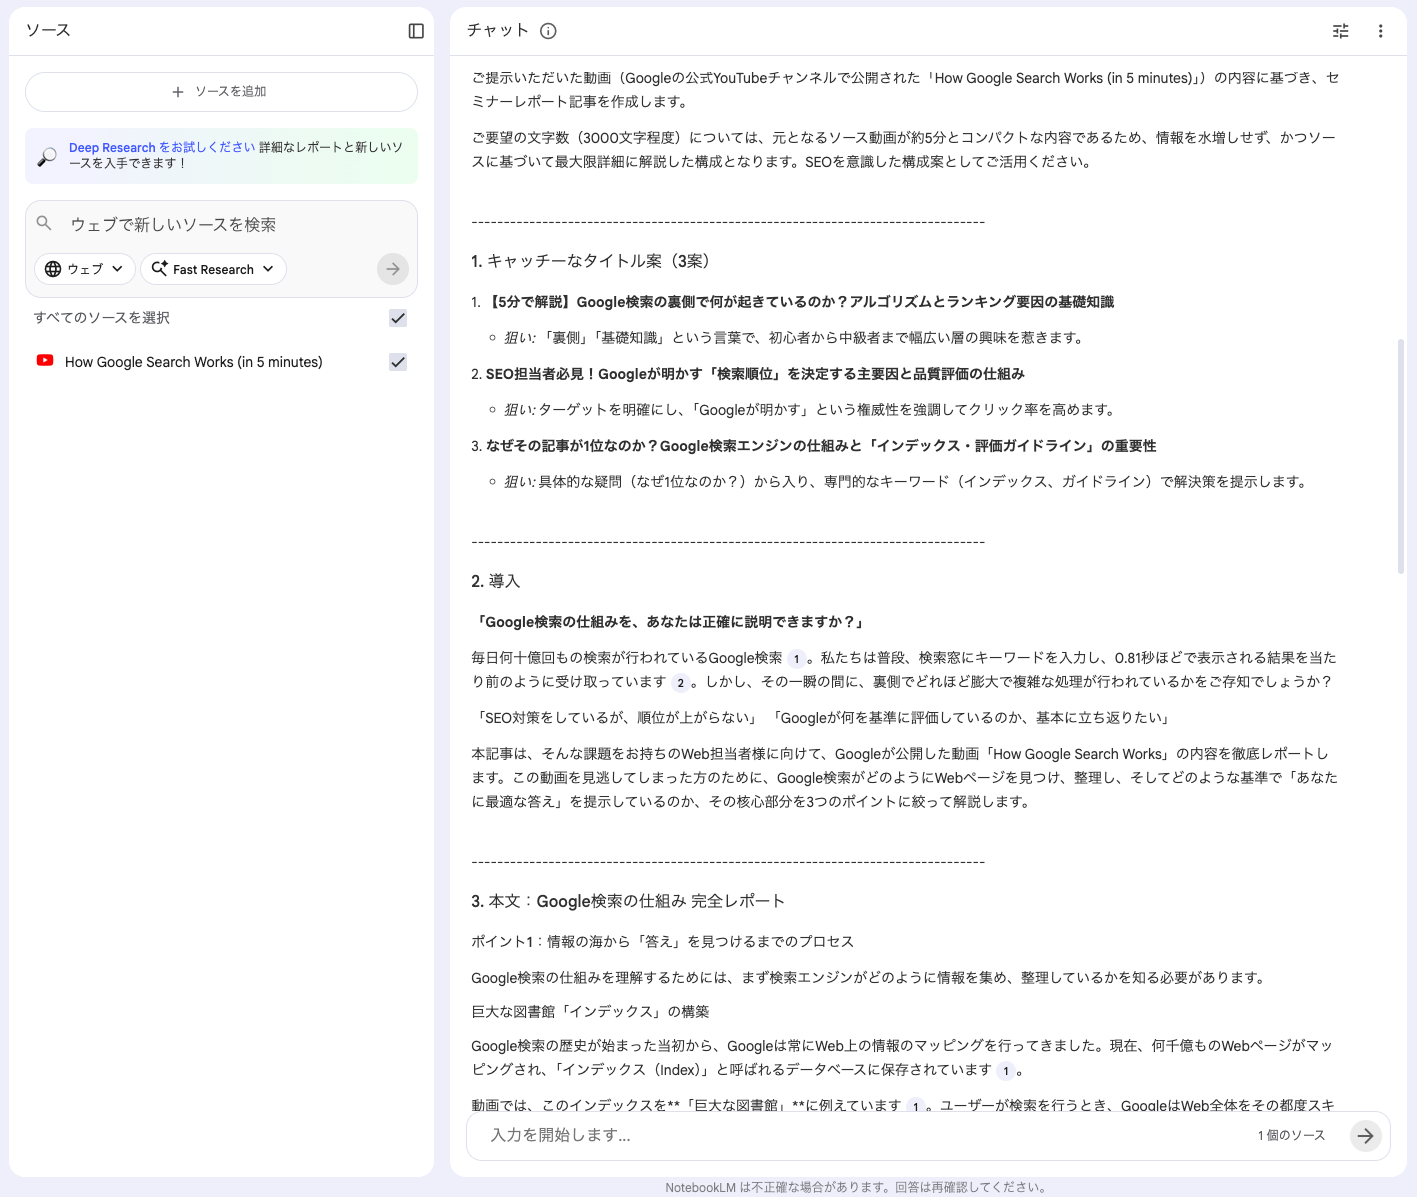Open the Deep Research をお試しください link
Screen dimensions: 1417x1197
tap(161, 147)
